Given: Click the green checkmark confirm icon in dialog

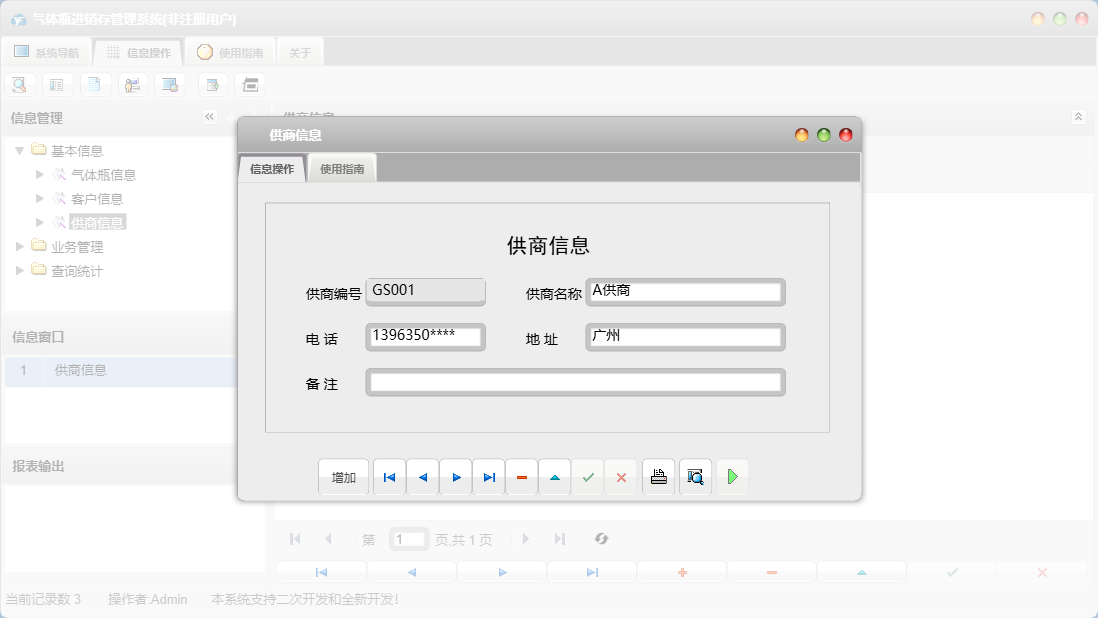Looking at the screenshot, I should (588, 478).
